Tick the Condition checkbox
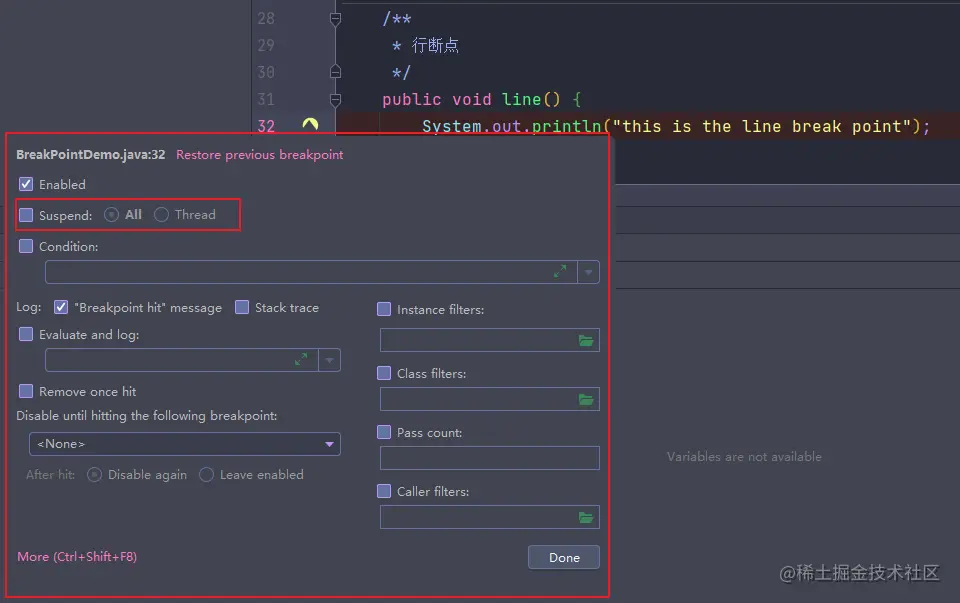The image size is (960, 603). coord(26,246)
